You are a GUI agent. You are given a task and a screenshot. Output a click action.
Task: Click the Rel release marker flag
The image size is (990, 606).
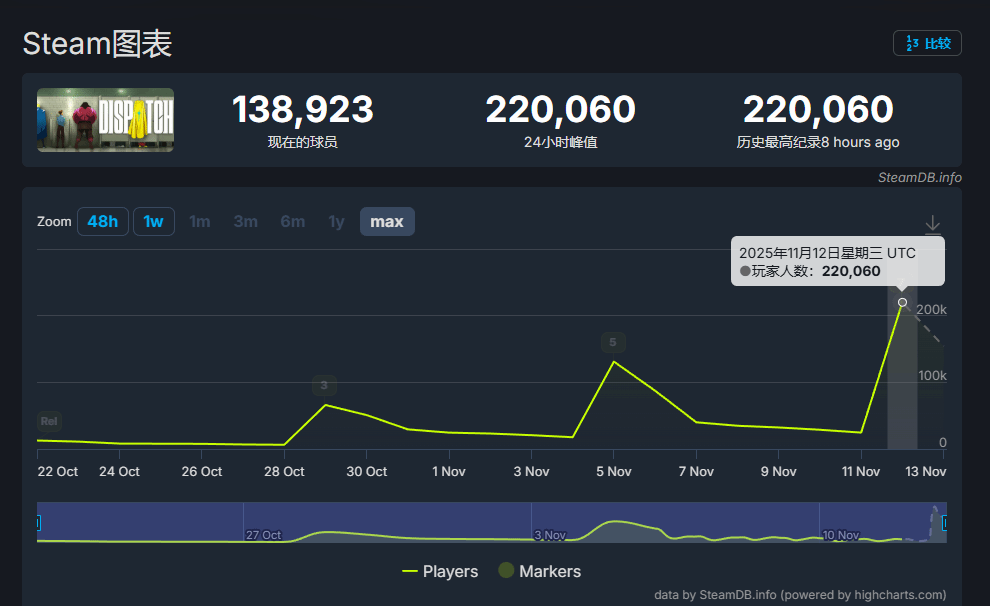click(x=49, y=421)
